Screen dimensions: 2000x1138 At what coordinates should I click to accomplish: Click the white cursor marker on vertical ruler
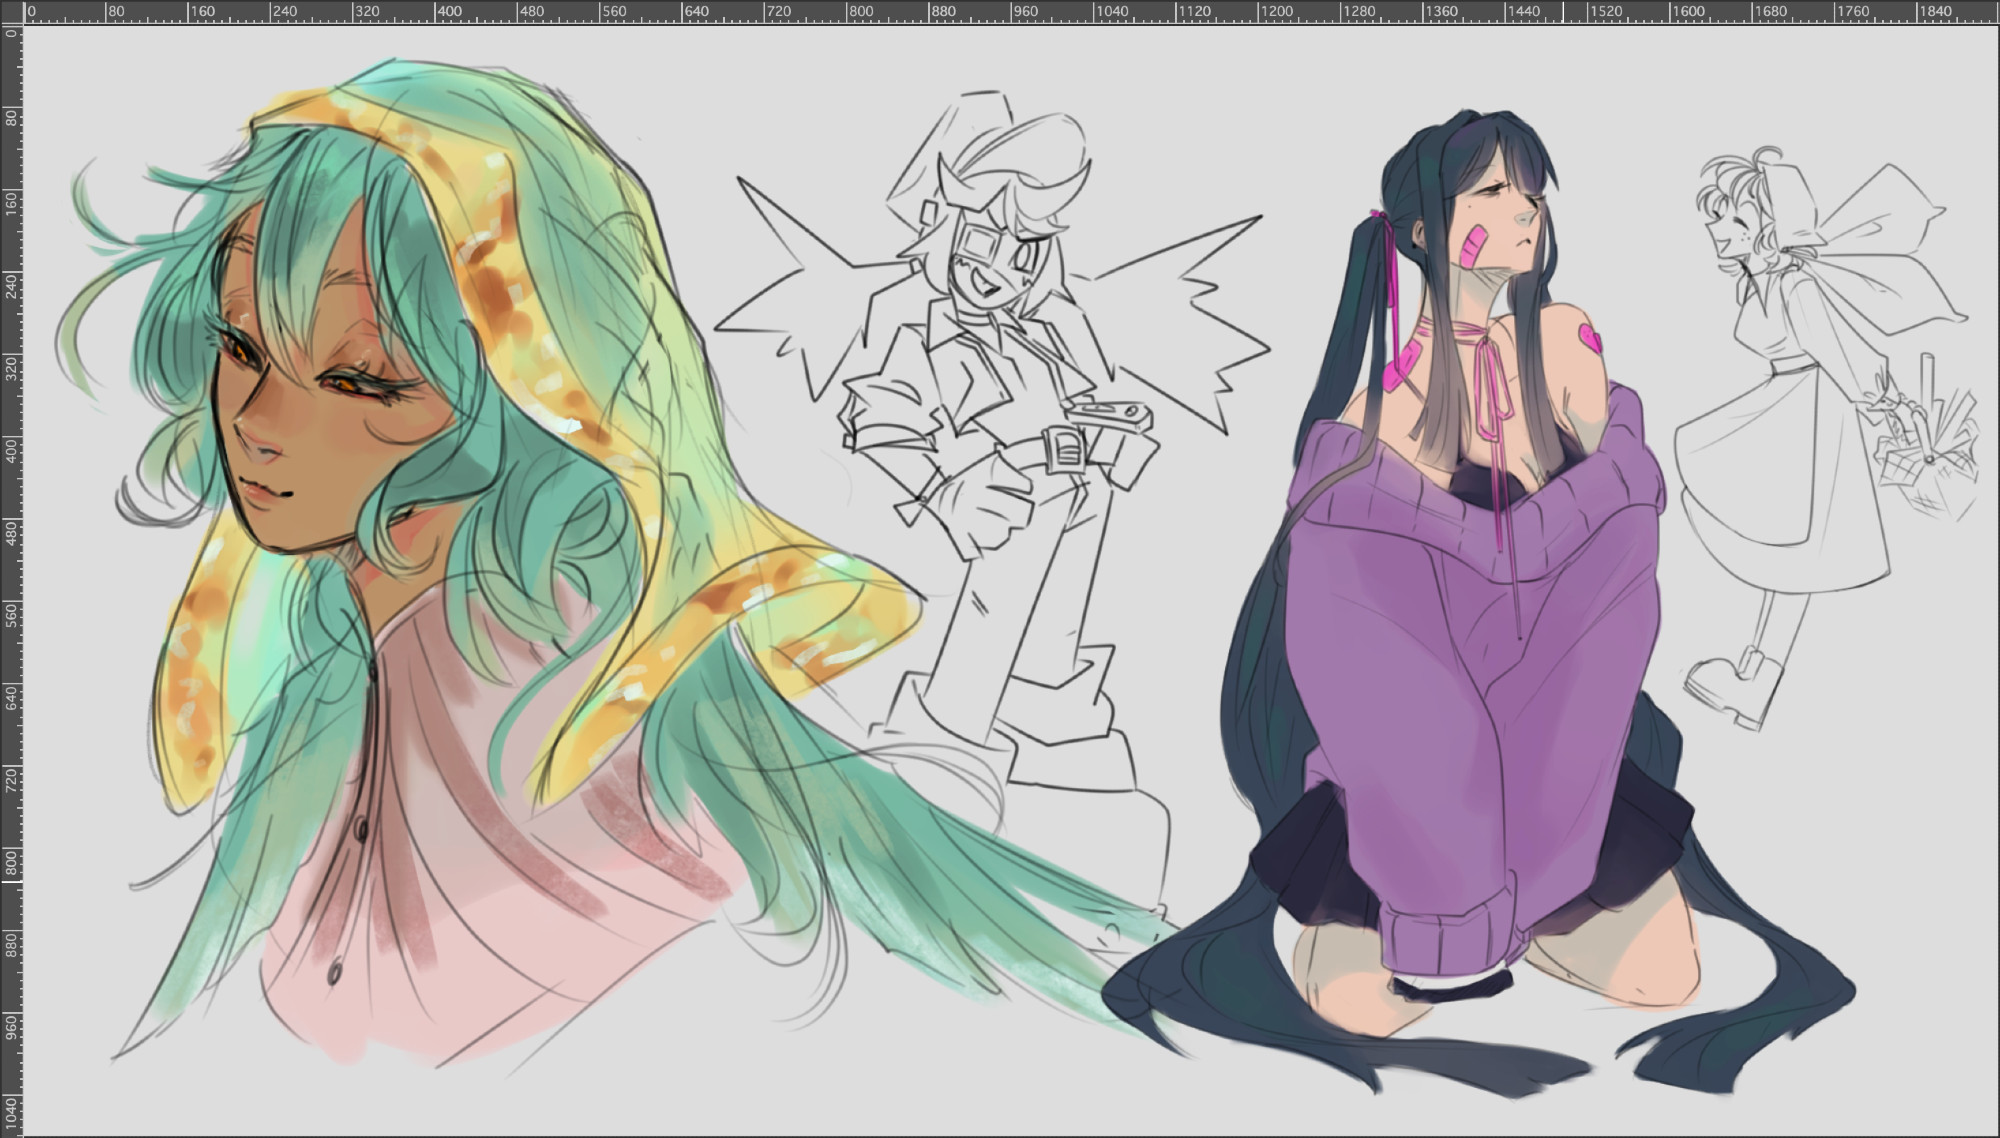(11, 881)
